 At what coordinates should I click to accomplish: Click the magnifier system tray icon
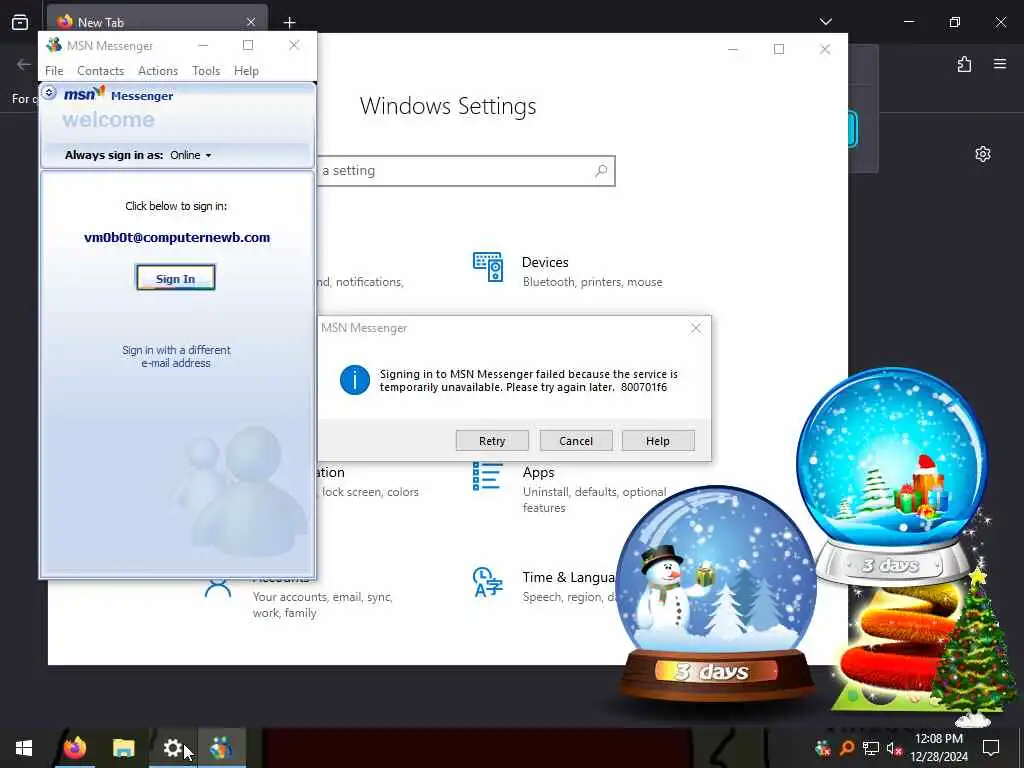coord(847,748)
